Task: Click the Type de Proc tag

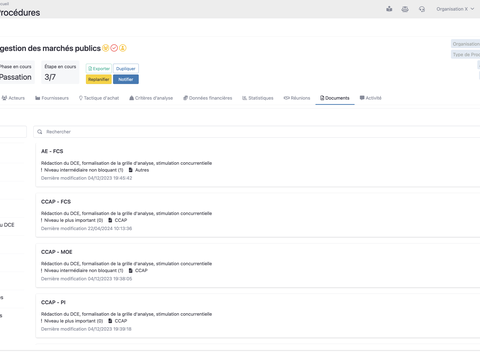Action: pyautogui.click(x=466, y=54)
